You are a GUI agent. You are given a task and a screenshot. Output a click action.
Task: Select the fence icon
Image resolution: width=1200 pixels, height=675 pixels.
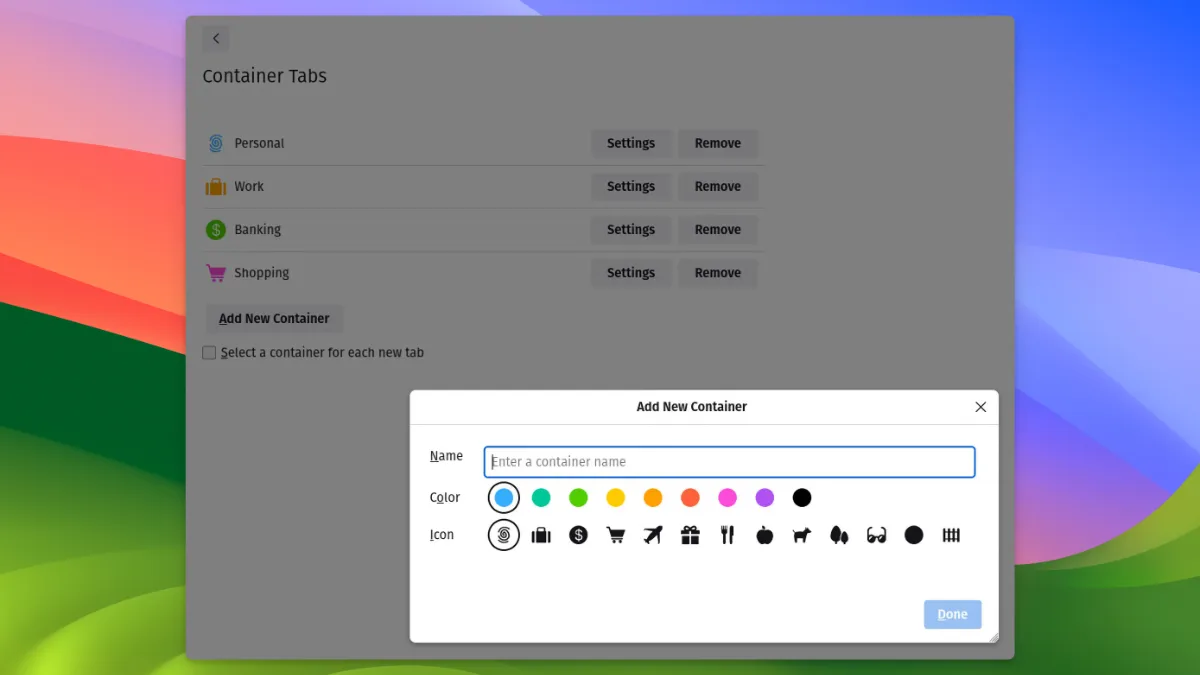click(x=951, y=535)
